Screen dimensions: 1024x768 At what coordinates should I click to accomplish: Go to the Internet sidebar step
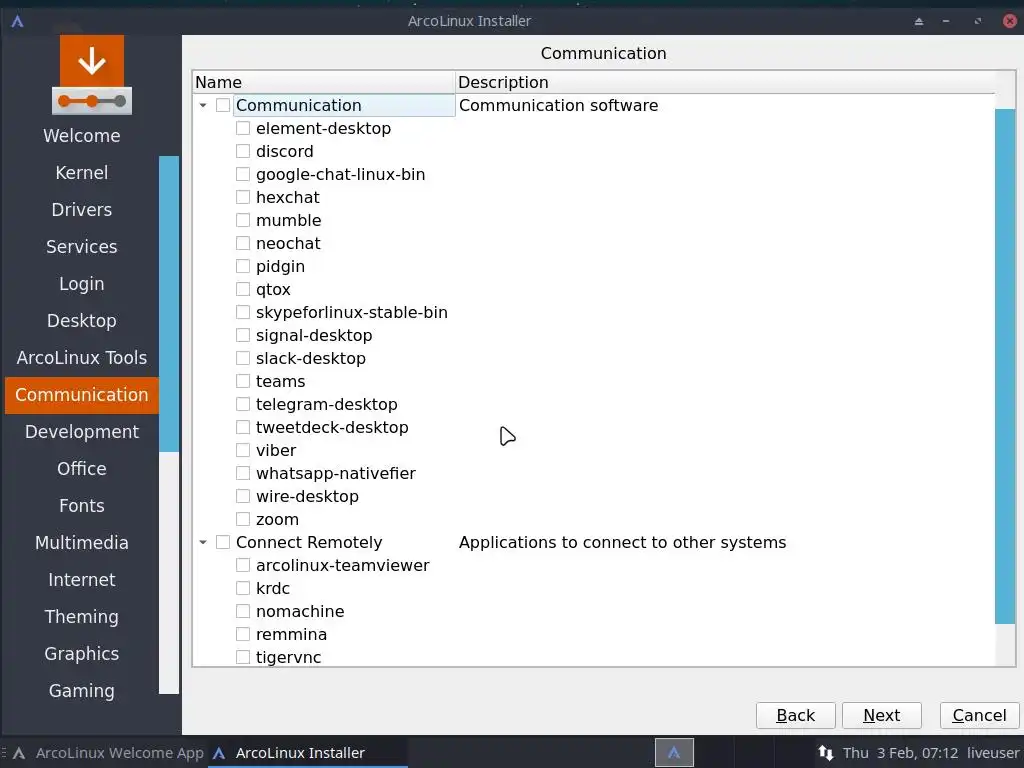pos(82,580)
